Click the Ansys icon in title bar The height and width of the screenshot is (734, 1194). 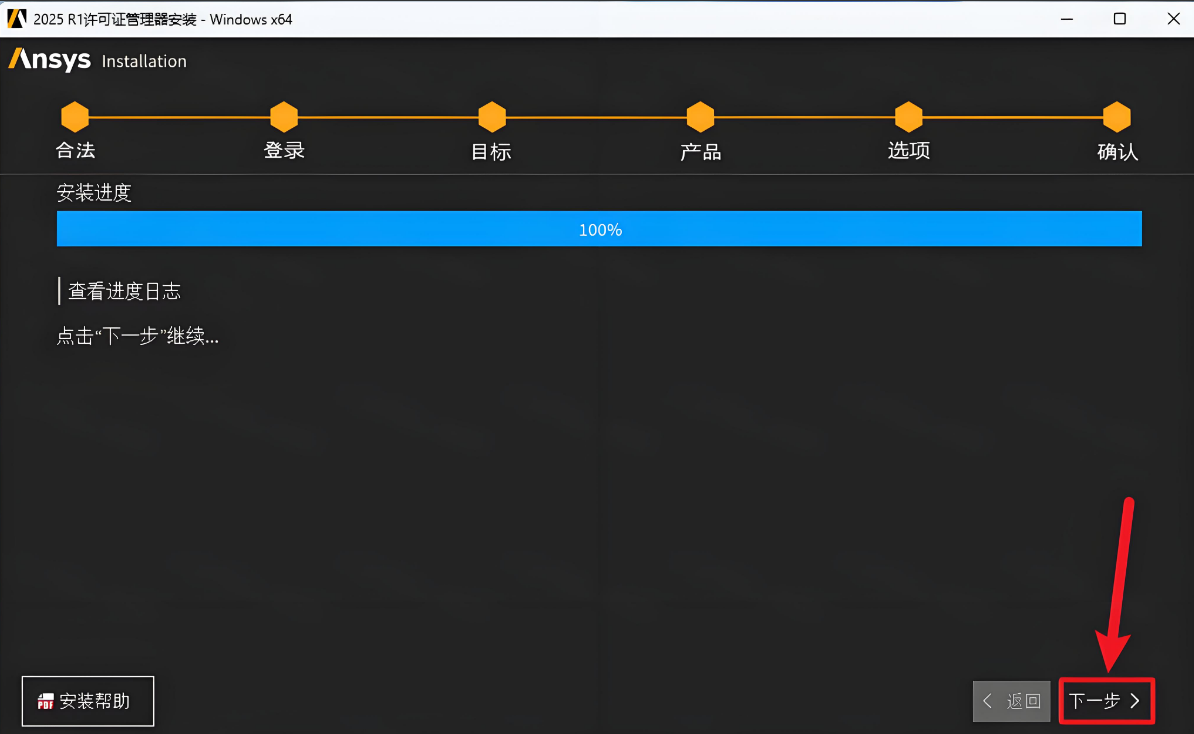tap(17, 18)
